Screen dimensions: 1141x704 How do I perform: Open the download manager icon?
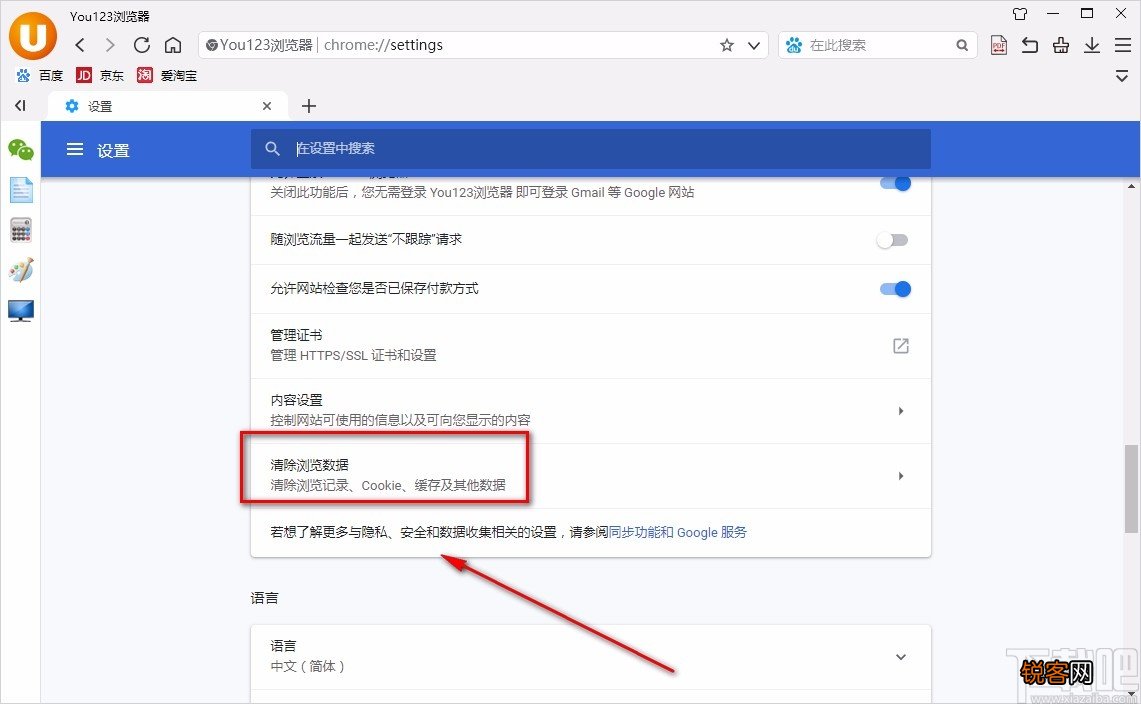click(x=1091, y=45)
